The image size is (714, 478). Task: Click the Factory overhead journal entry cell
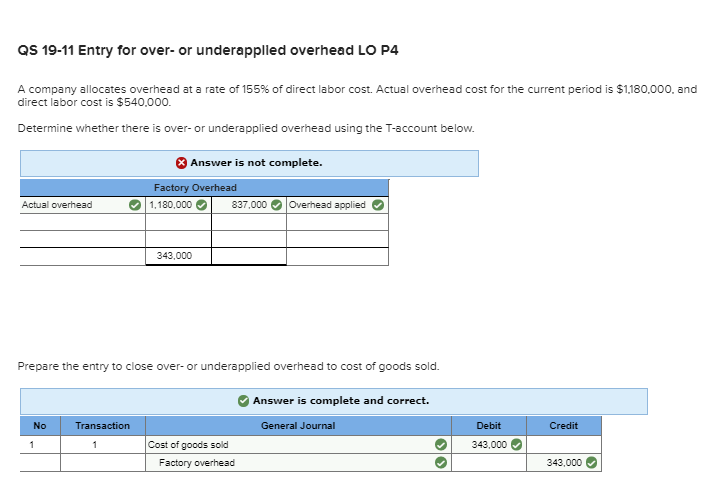point(298,463)
